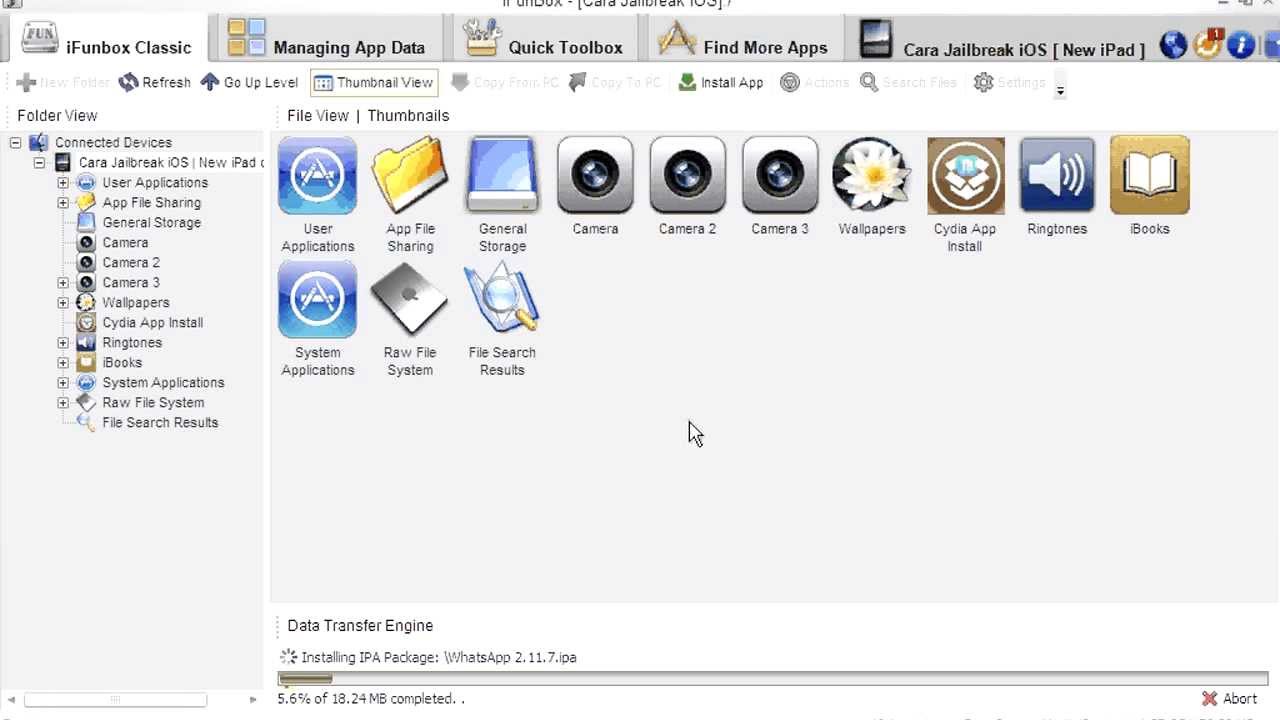This screenshot has height=720, width=1280.
Task: Toggle Thumbnail View mode
Action: click(374, 82)
